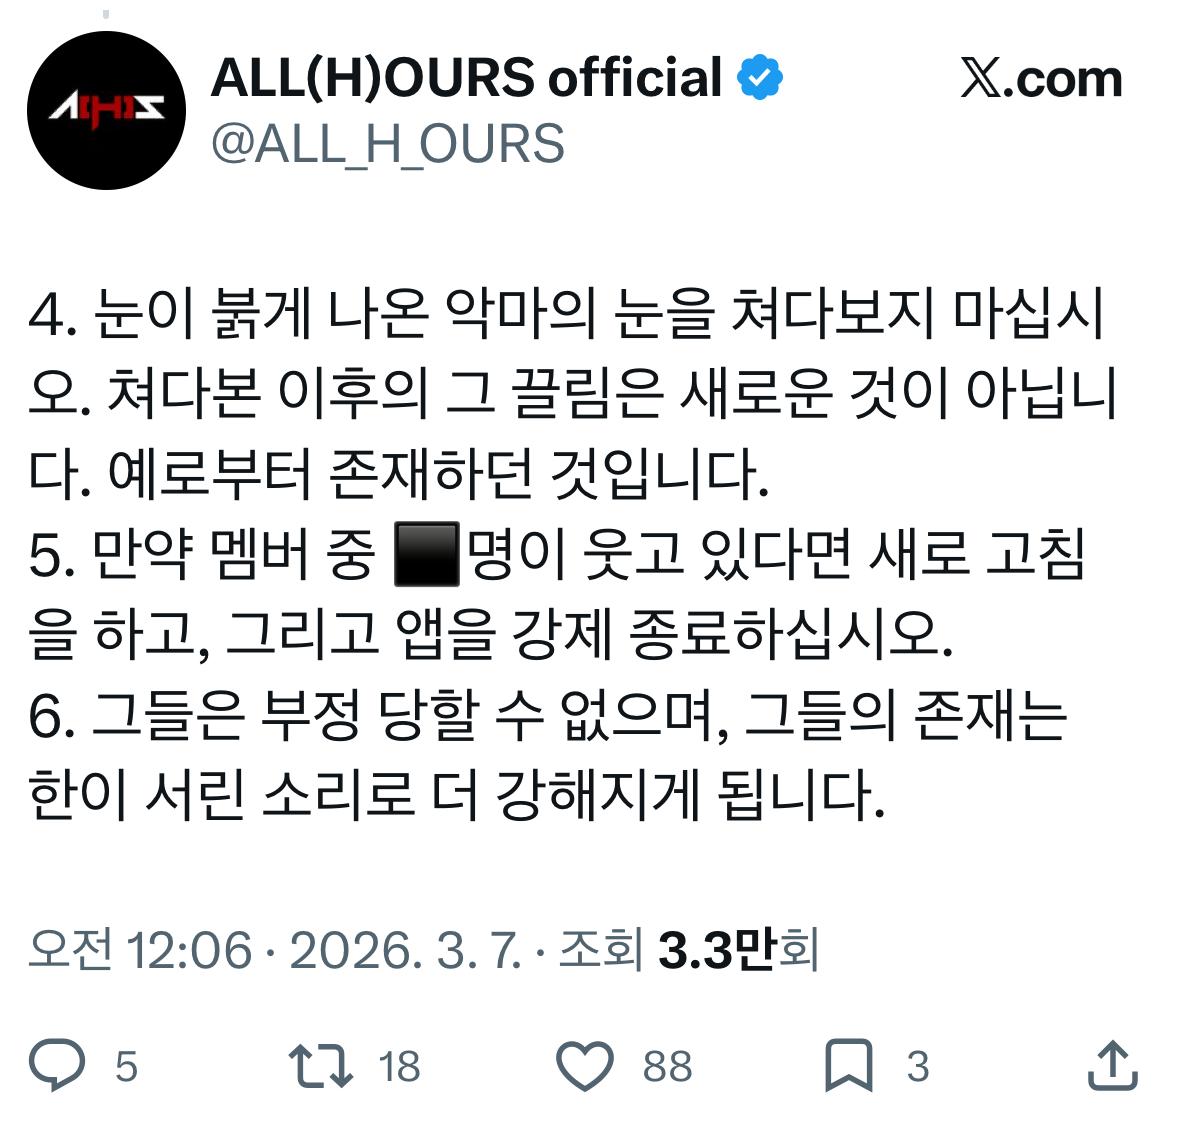Image resolution: width=1179 pixels, height=1138 pixels.
Task: Click the reply count 5
Action: tap(126, 1067)
